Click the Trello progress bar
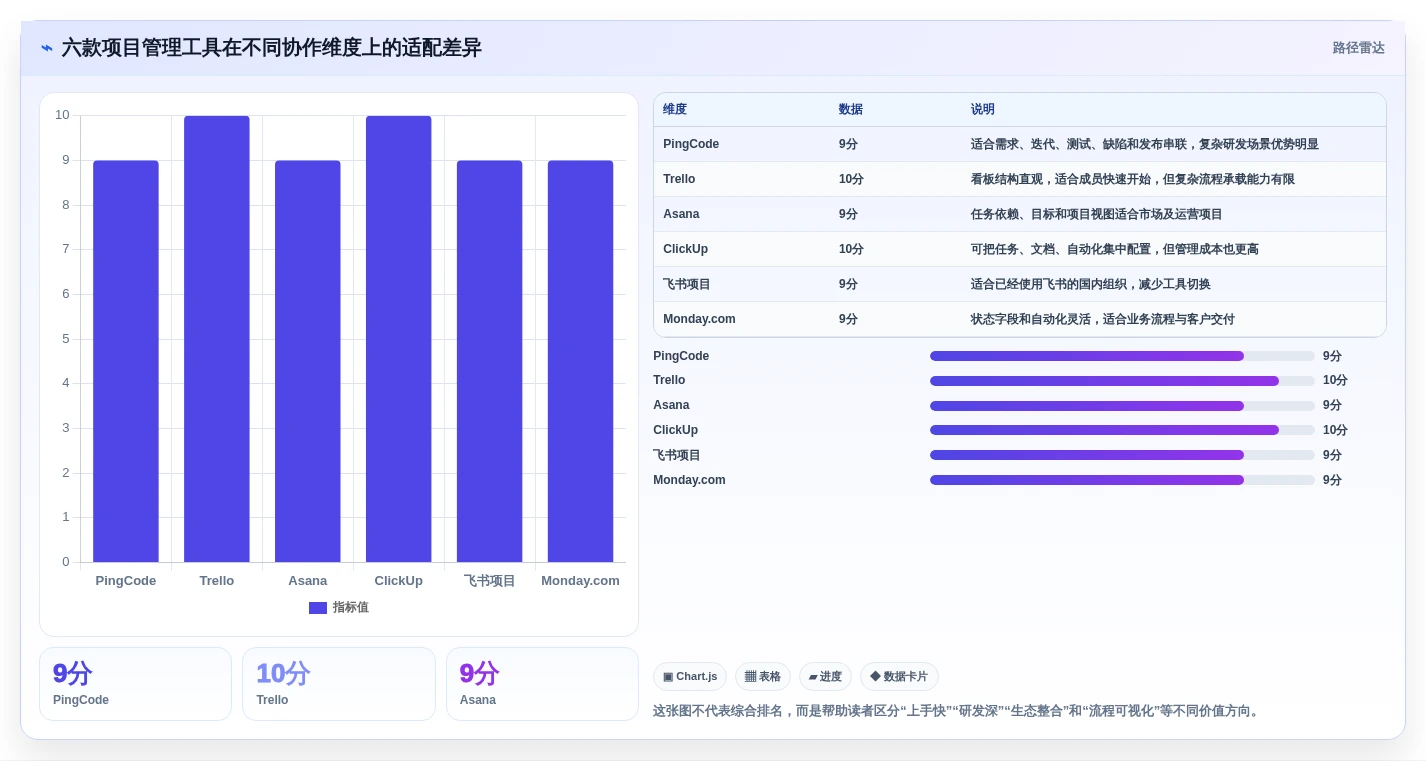This screenshot has height=761, width=1426. click(1122, 381)
